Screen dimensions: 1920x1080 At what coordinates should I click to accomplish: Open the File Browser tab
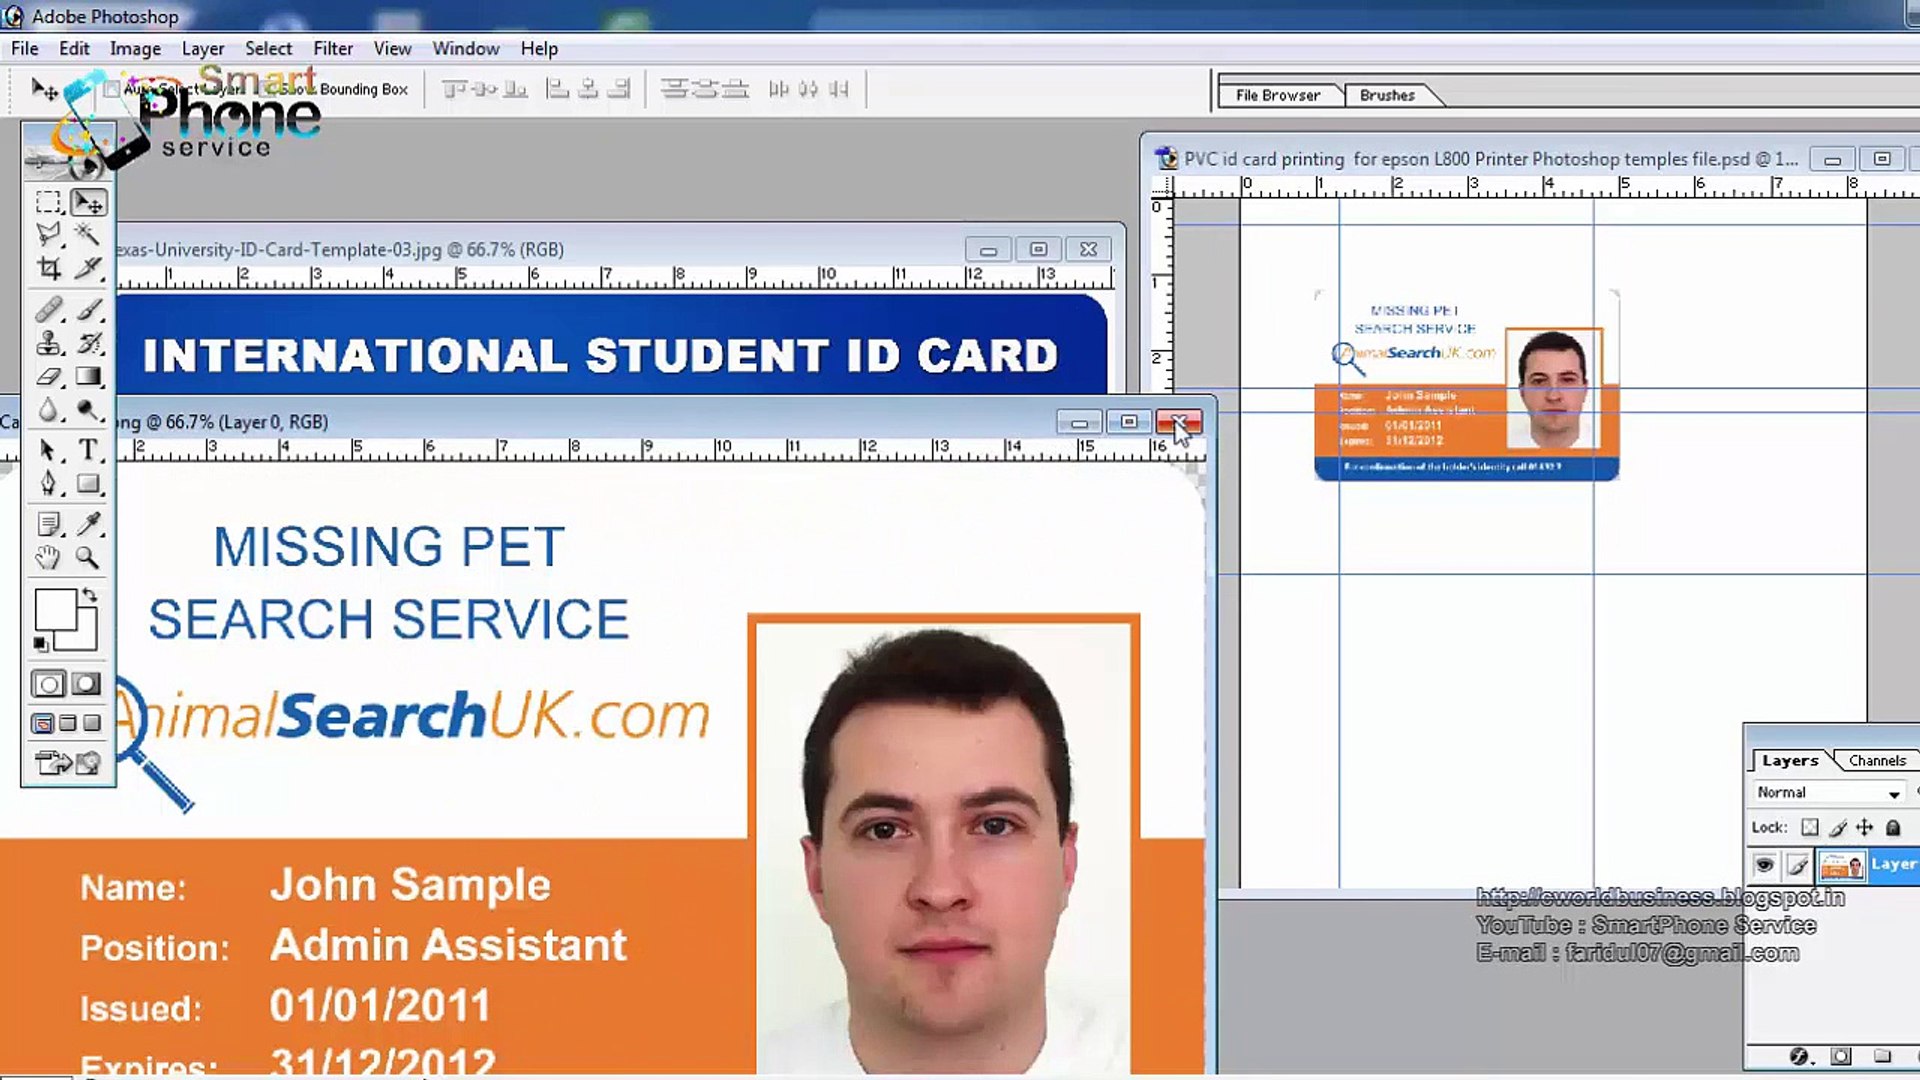(1277, 95)
